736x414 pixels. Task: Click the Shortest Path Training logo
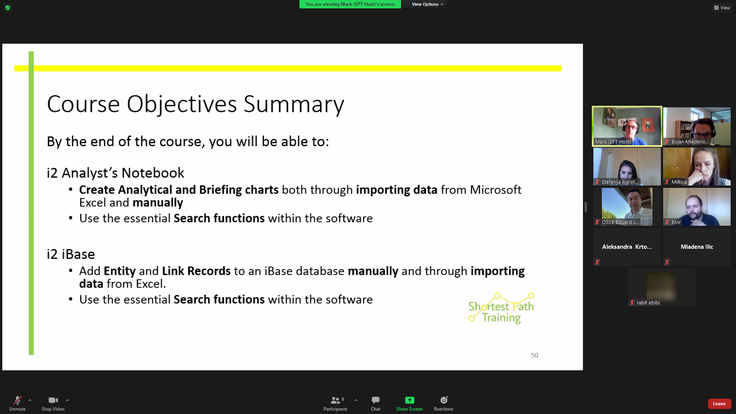pos(501,309)
